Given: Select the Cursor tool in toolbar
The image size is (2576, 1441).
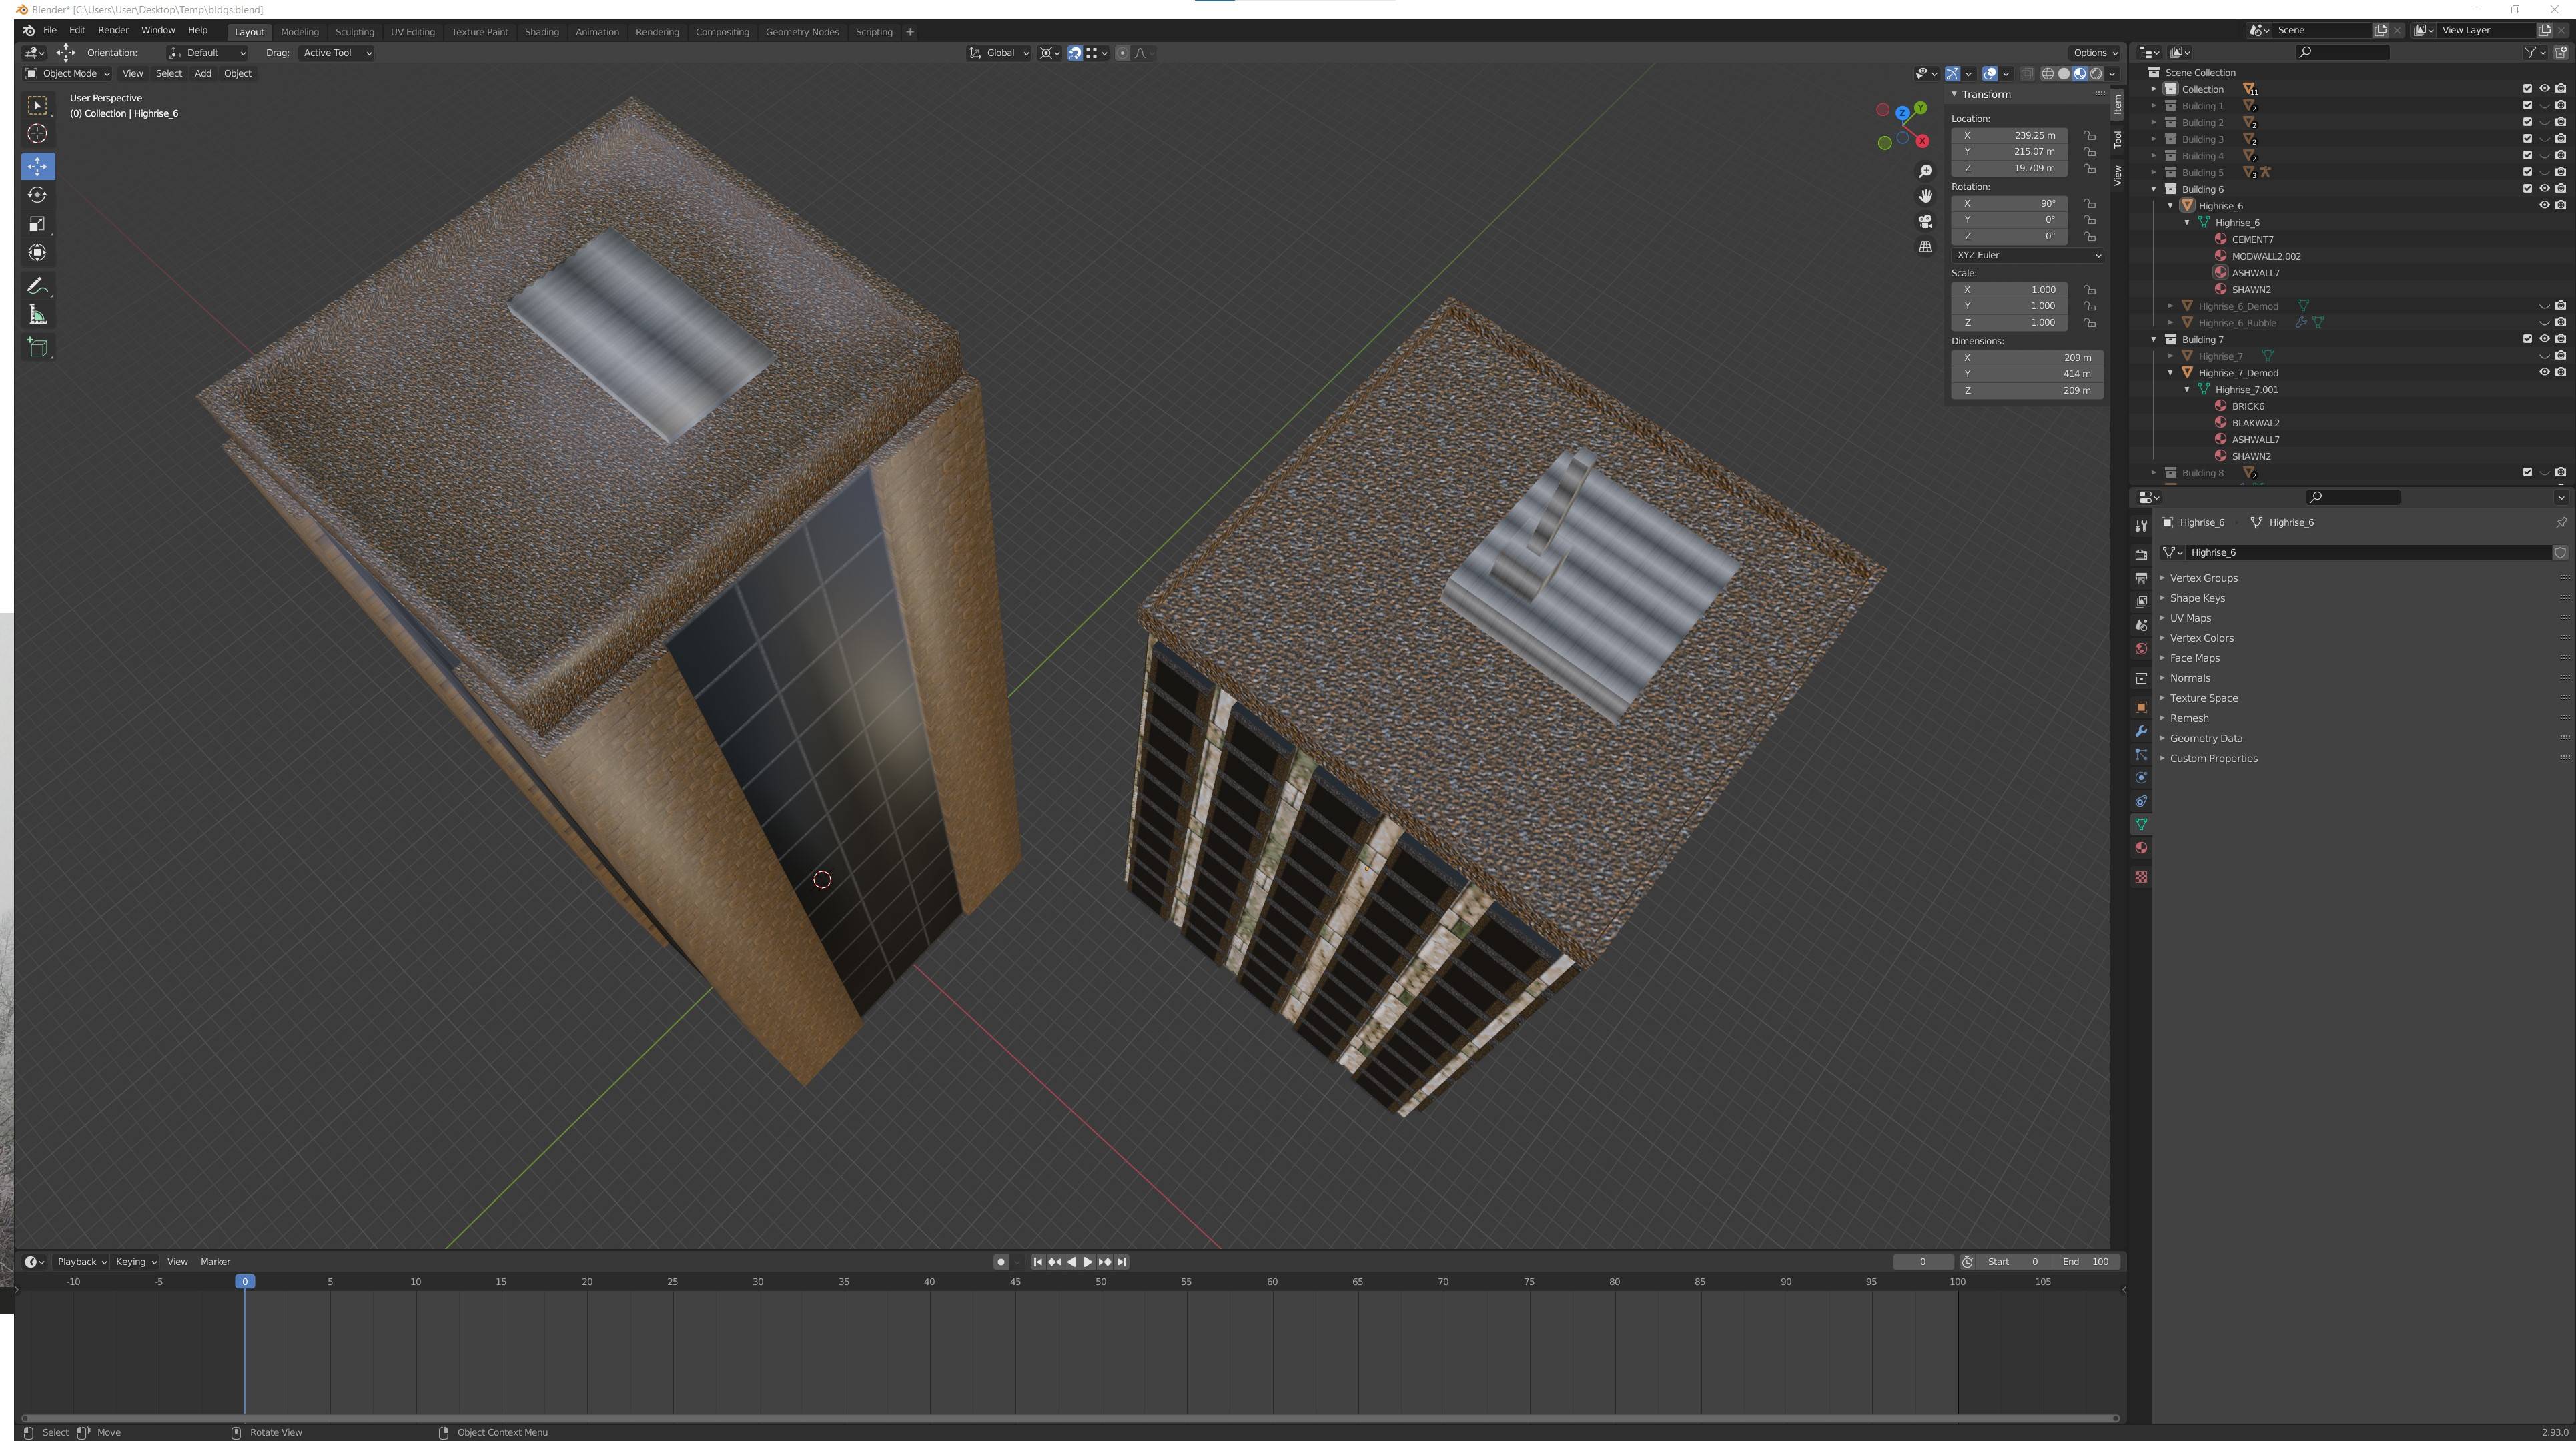Looking at the screenshot, I should (37, 134).
